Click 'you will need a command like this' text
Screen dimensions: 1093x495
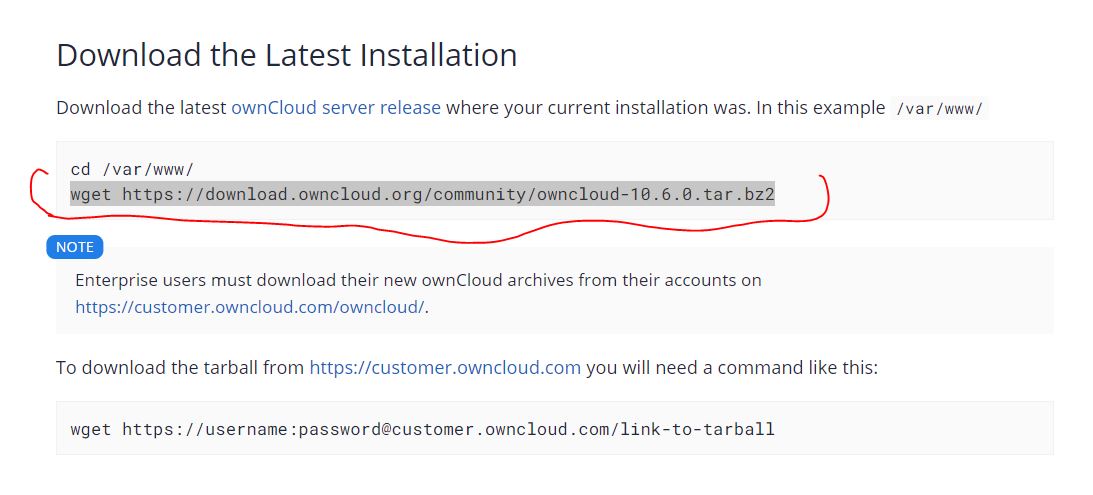click(x=732, y=367)
